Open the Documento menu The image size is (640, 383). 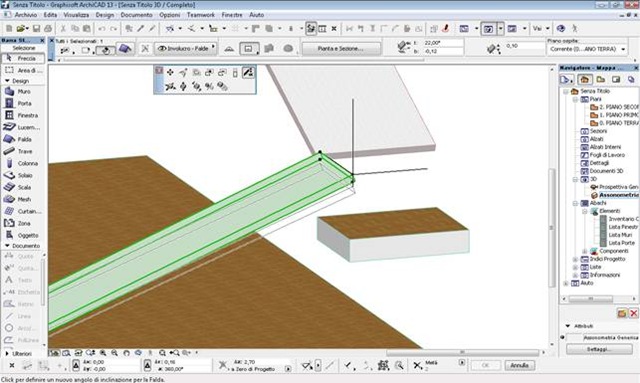pyautogui.click(x=136, y=15)
